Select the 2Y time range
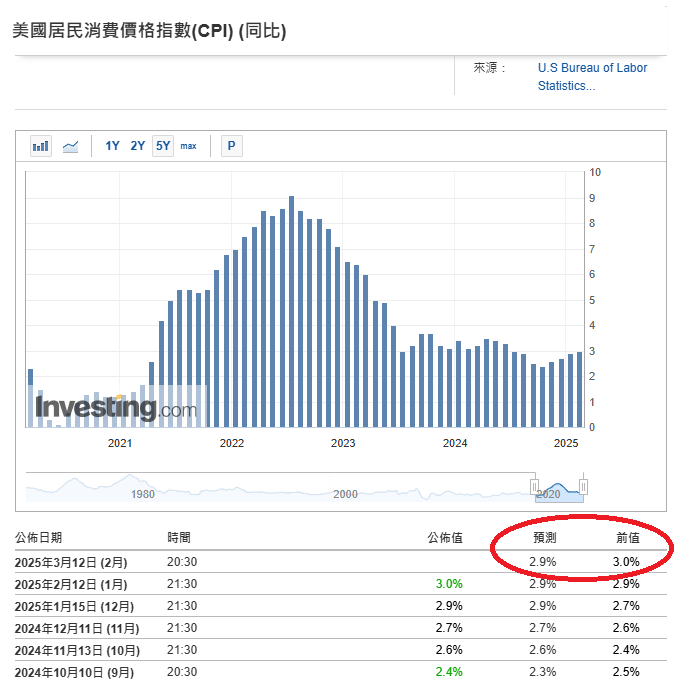The height and width of the screenshot is (697, 675). coord(137,146)
